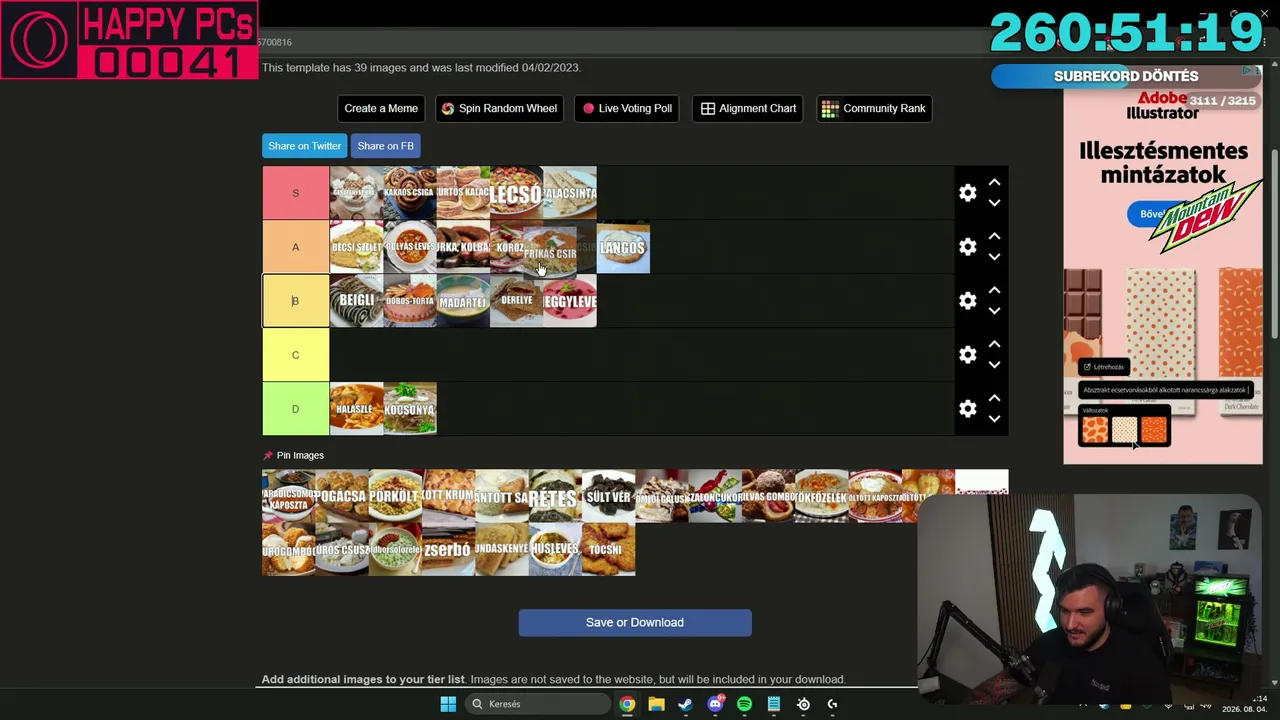Move tier A row up
The height and width of the screenshot is (720, 1280).
tap(994, 237)
